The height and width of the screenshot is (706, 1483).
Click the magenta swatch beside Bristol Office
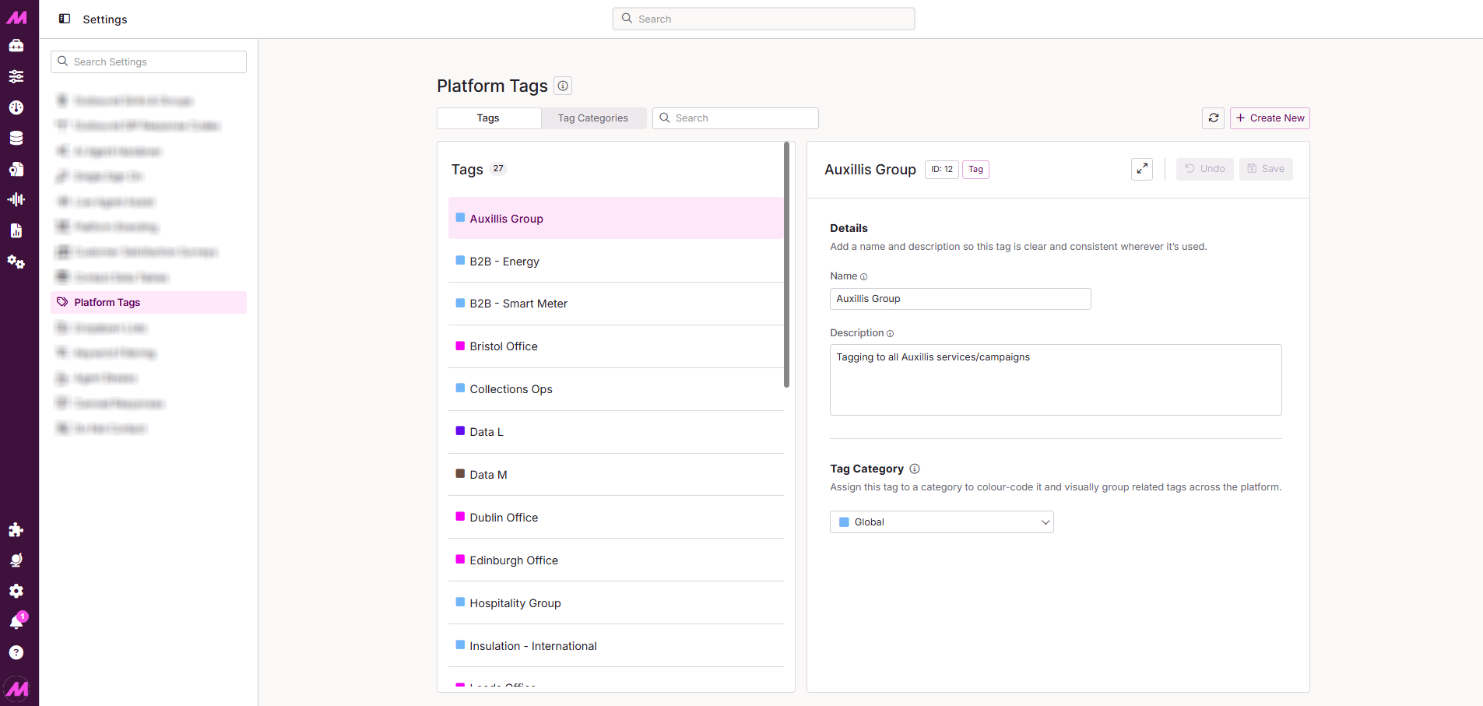point(460,345)
